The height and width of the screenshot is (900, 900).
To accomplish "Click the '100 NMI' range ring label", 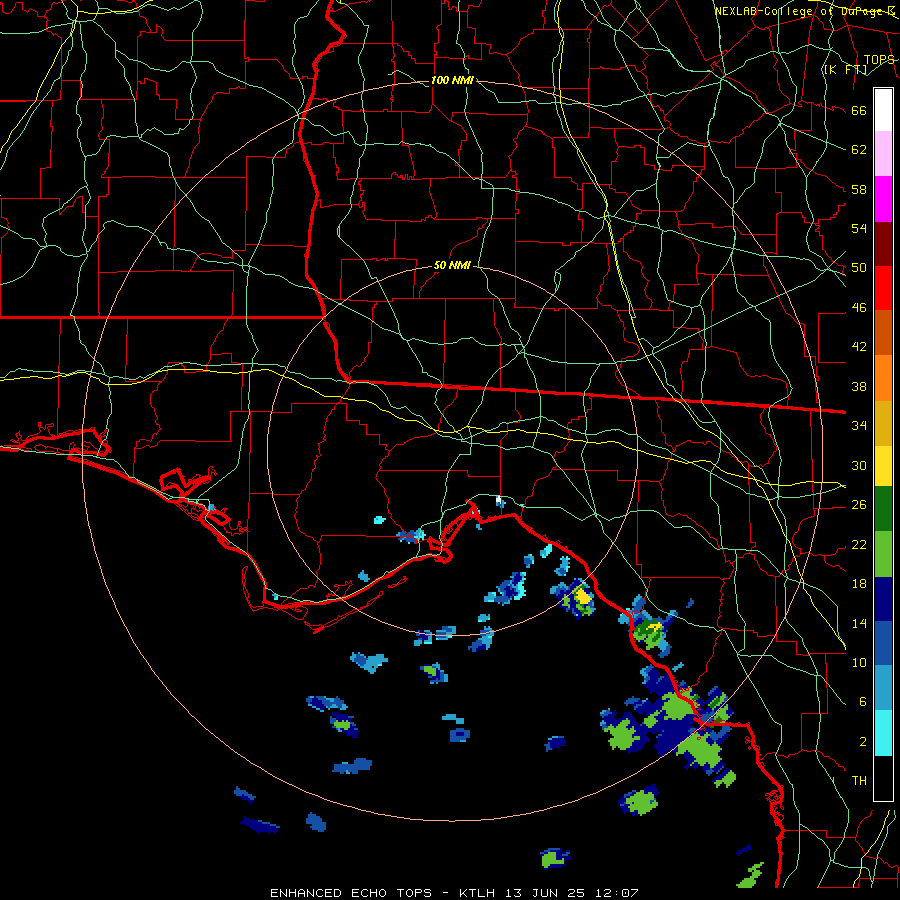I will (x=452, y=80).
